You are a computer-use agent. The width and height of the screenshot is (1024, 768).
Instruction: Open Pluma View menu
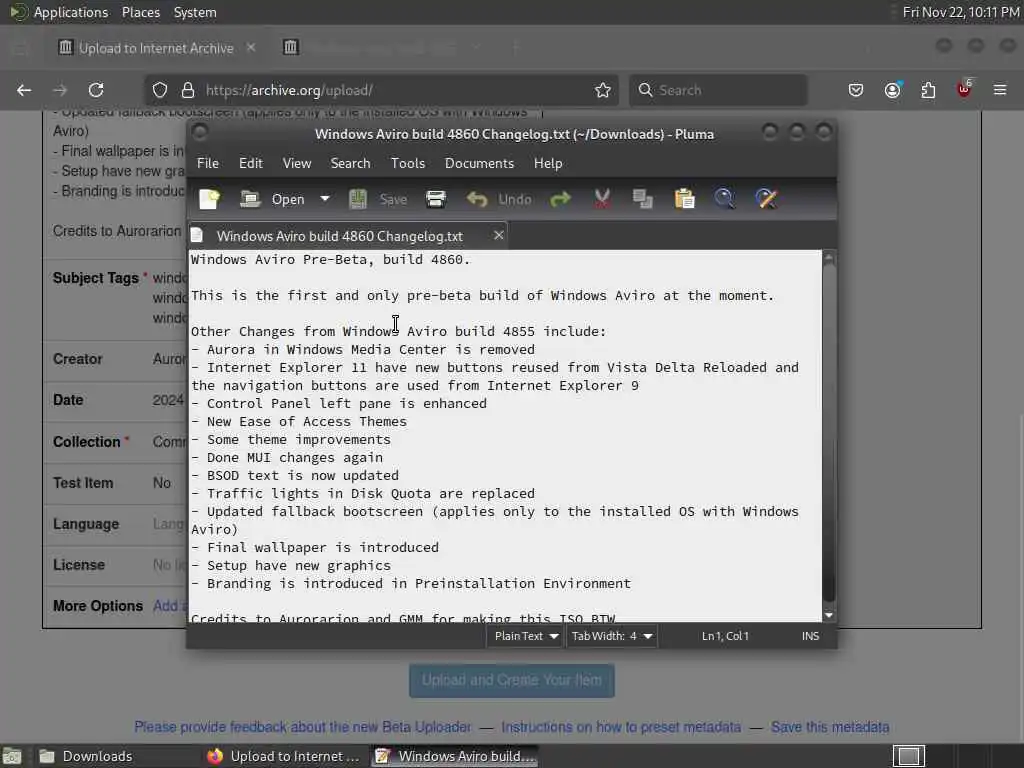tap(296, 163)
